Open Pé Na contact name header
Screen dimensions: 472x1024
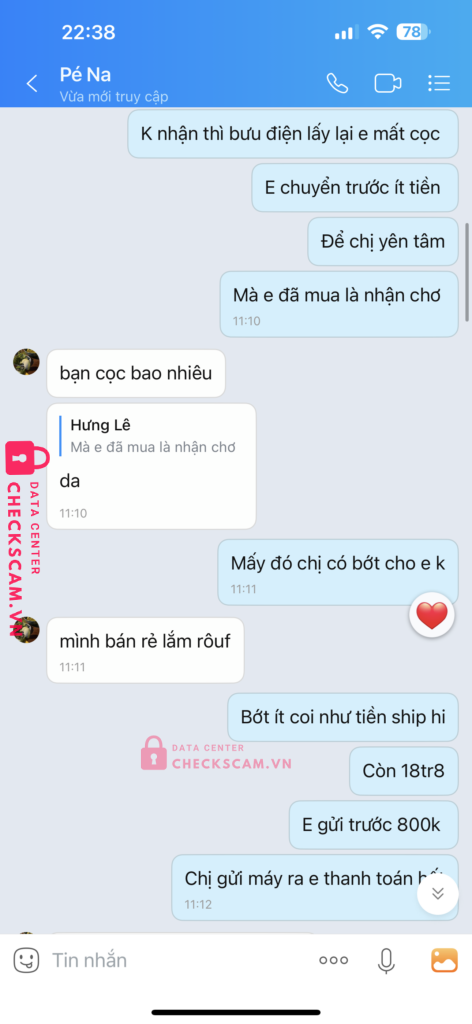point(86,74)
